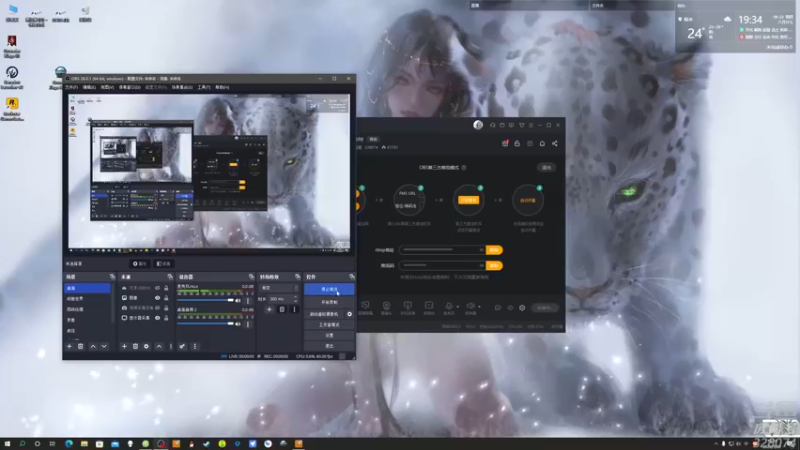Copy the rtmp address with orange button

494,250
